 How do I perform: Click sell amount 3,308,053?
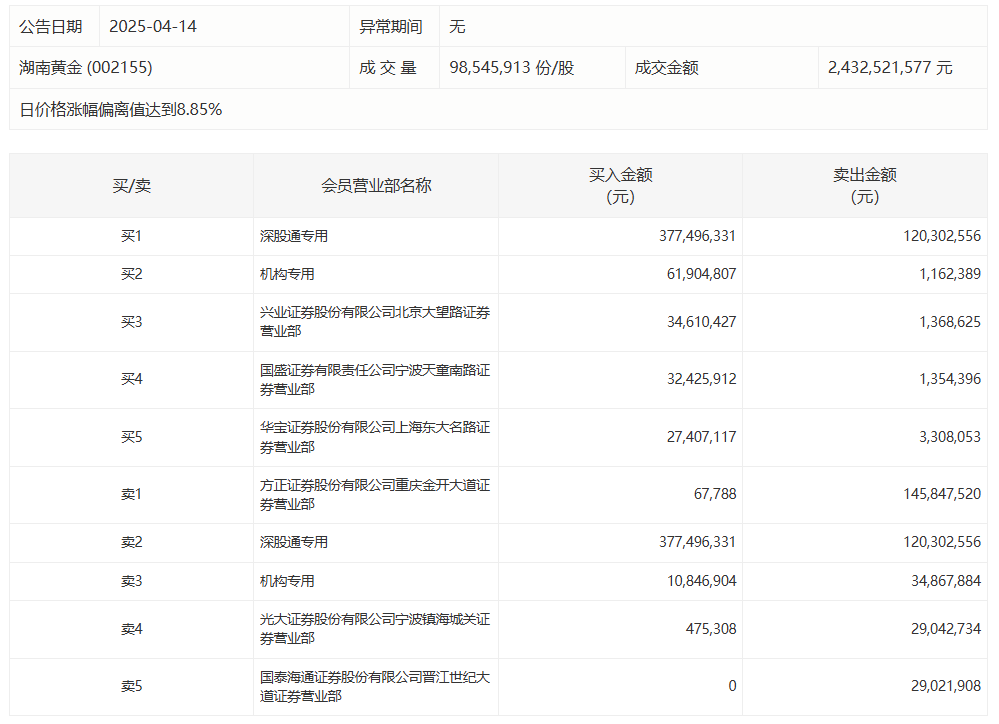(x=950, y=438)
